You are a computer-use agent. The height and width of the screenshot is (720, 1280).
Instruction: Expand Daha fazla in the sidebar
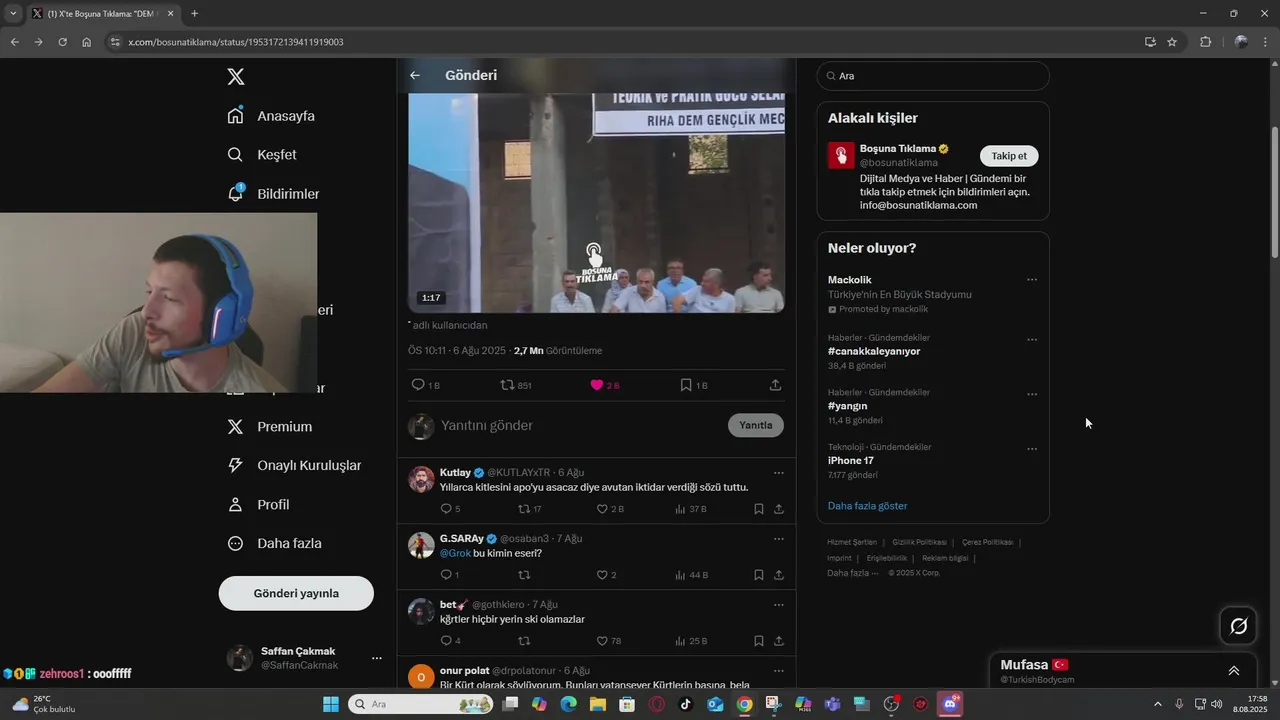click(274, 544)
